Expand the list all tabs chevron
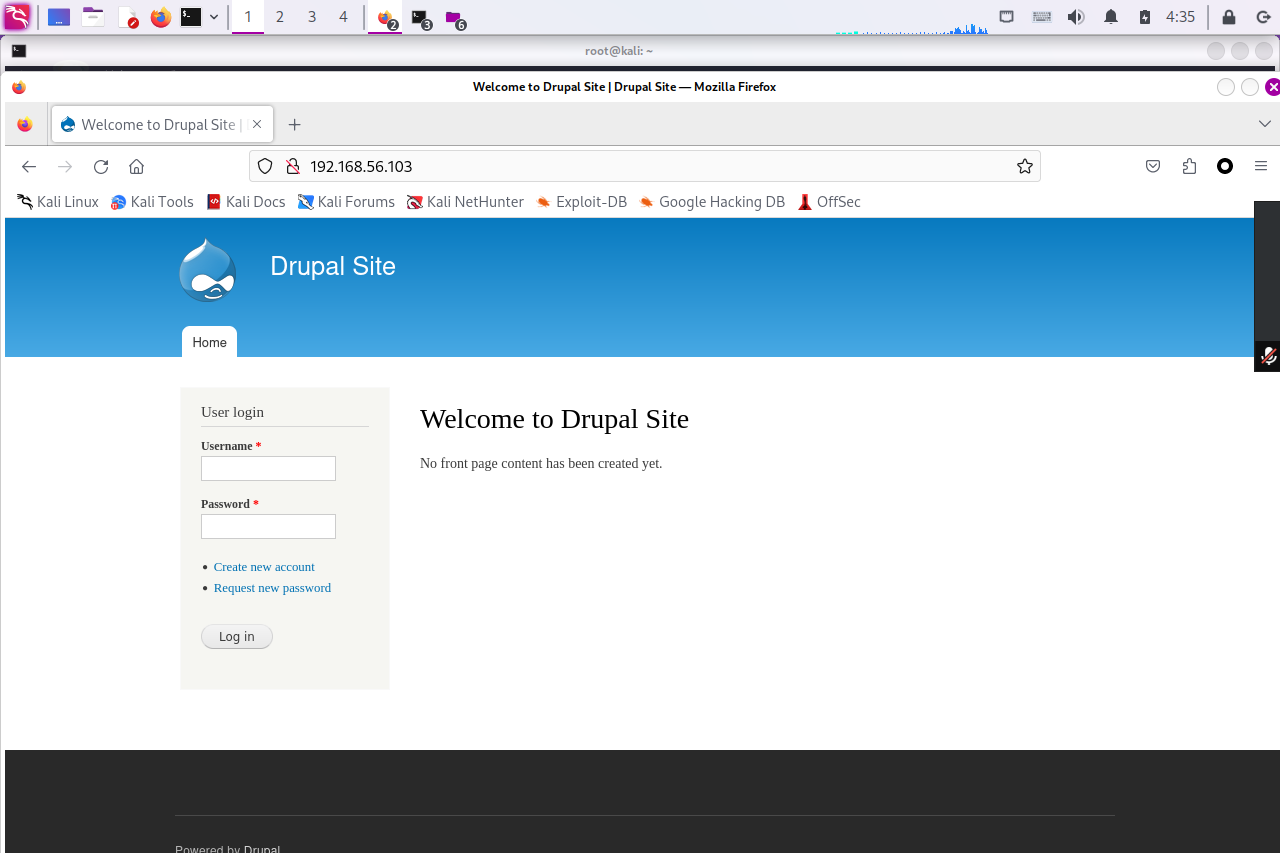 (x=1264, y=124)
